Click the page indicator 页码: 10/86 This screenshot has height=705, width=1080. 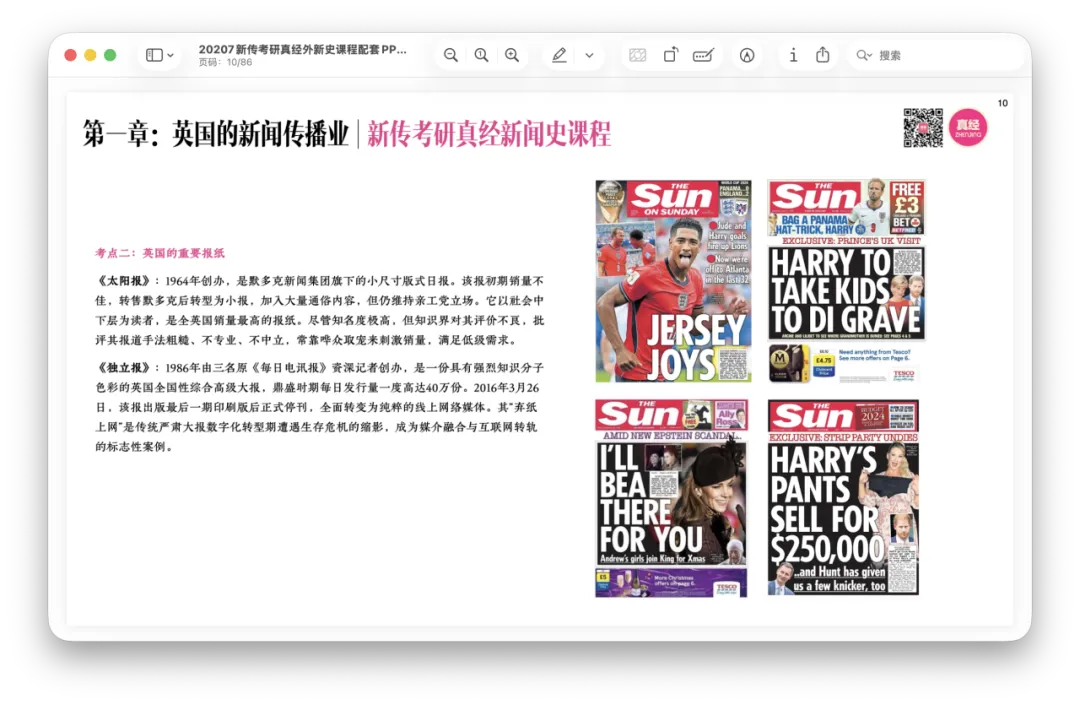tap(225, 63)
